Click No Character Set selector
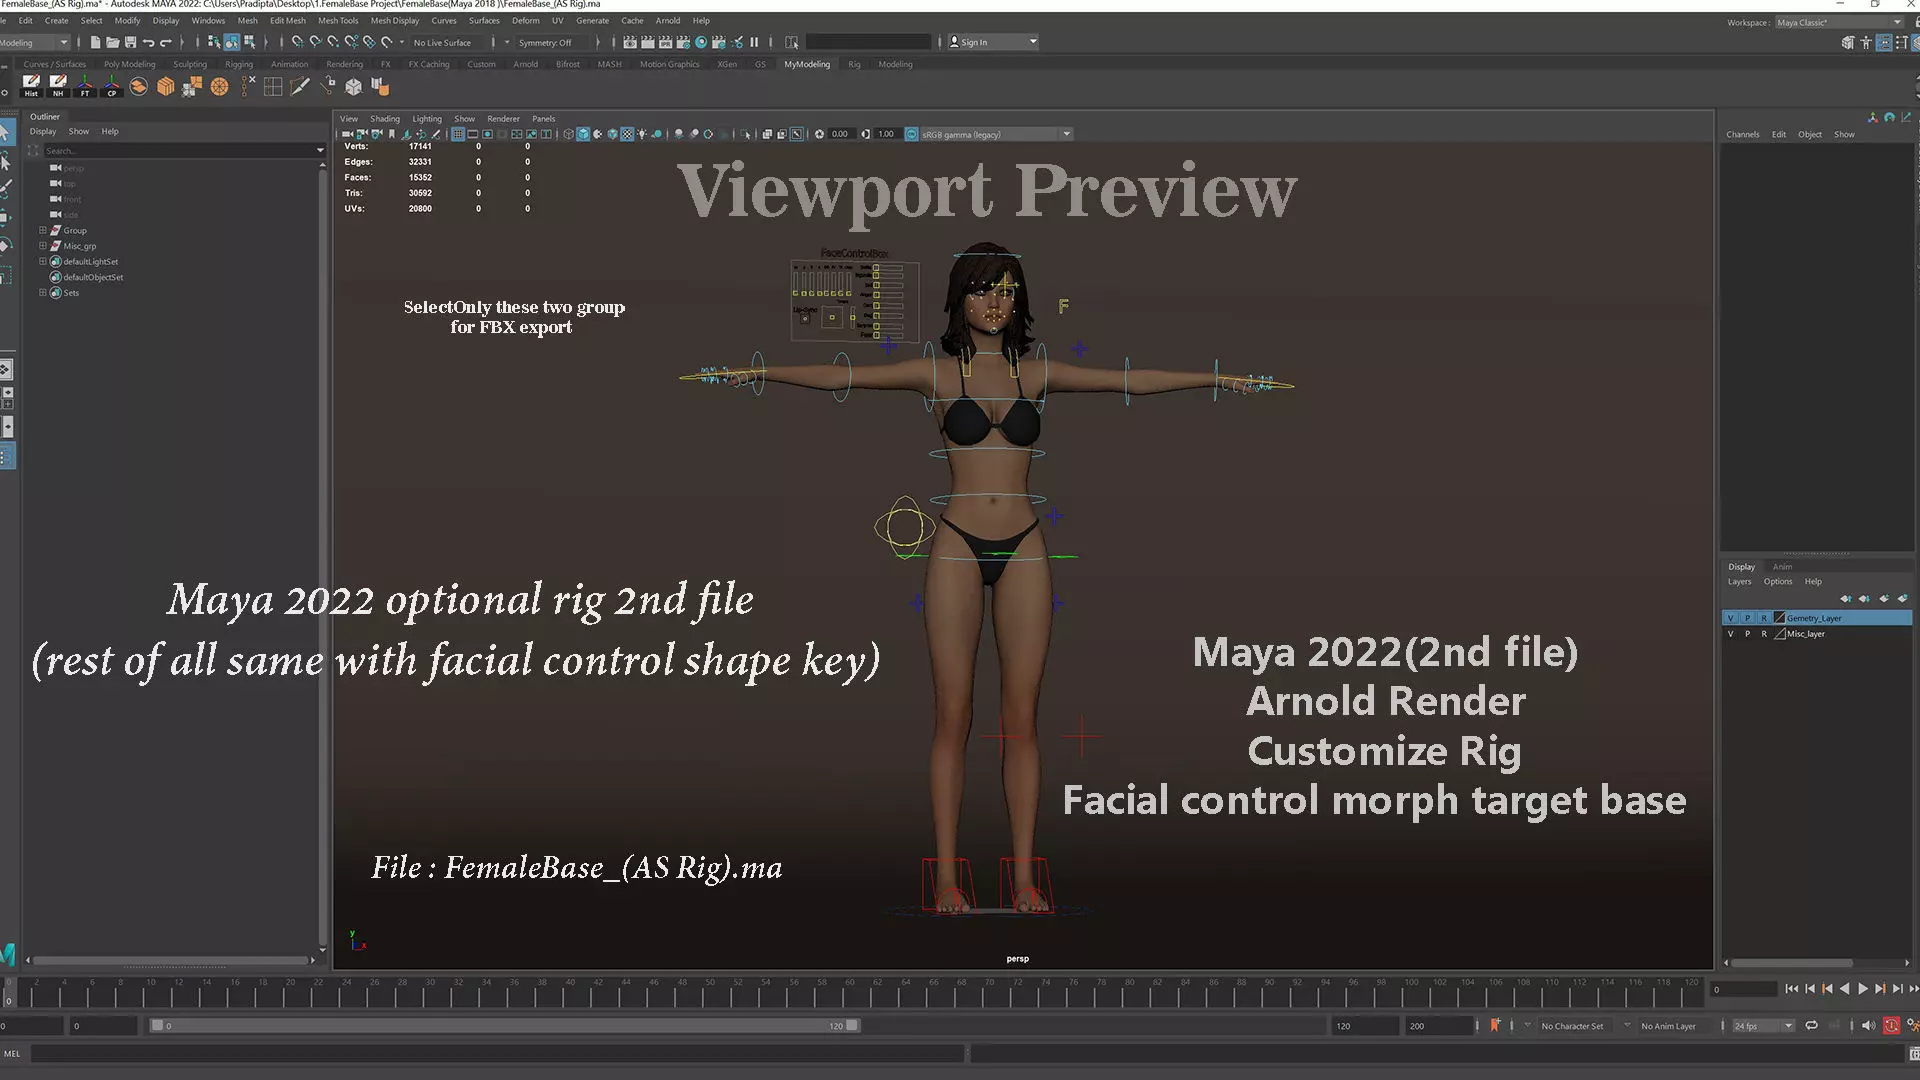The image size is (1920, 1080). coord(1572,1026)
